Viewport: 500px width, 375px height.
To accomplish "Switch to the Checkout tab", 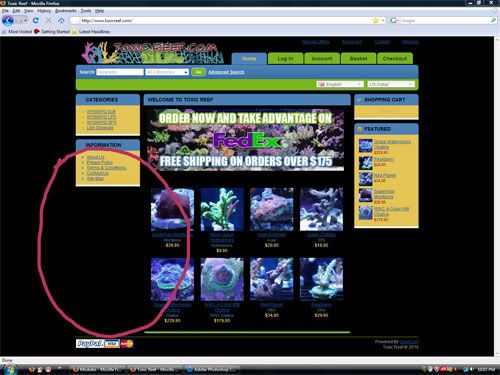I will [x=395, y=58].
